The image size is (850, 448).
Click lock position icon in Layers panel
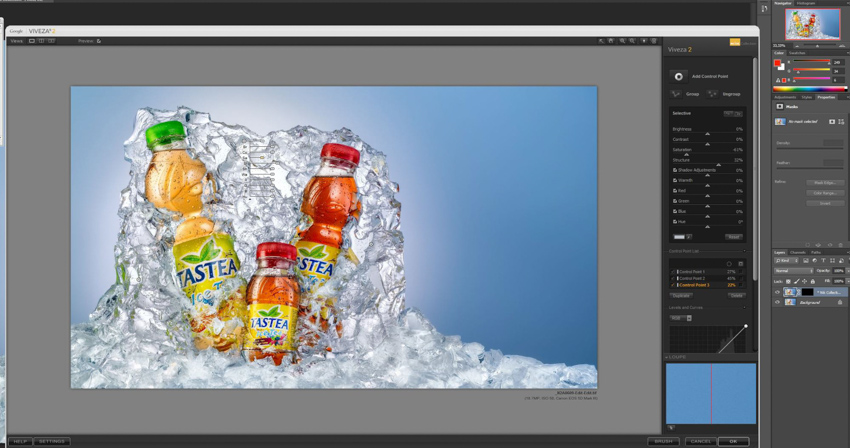804,281
